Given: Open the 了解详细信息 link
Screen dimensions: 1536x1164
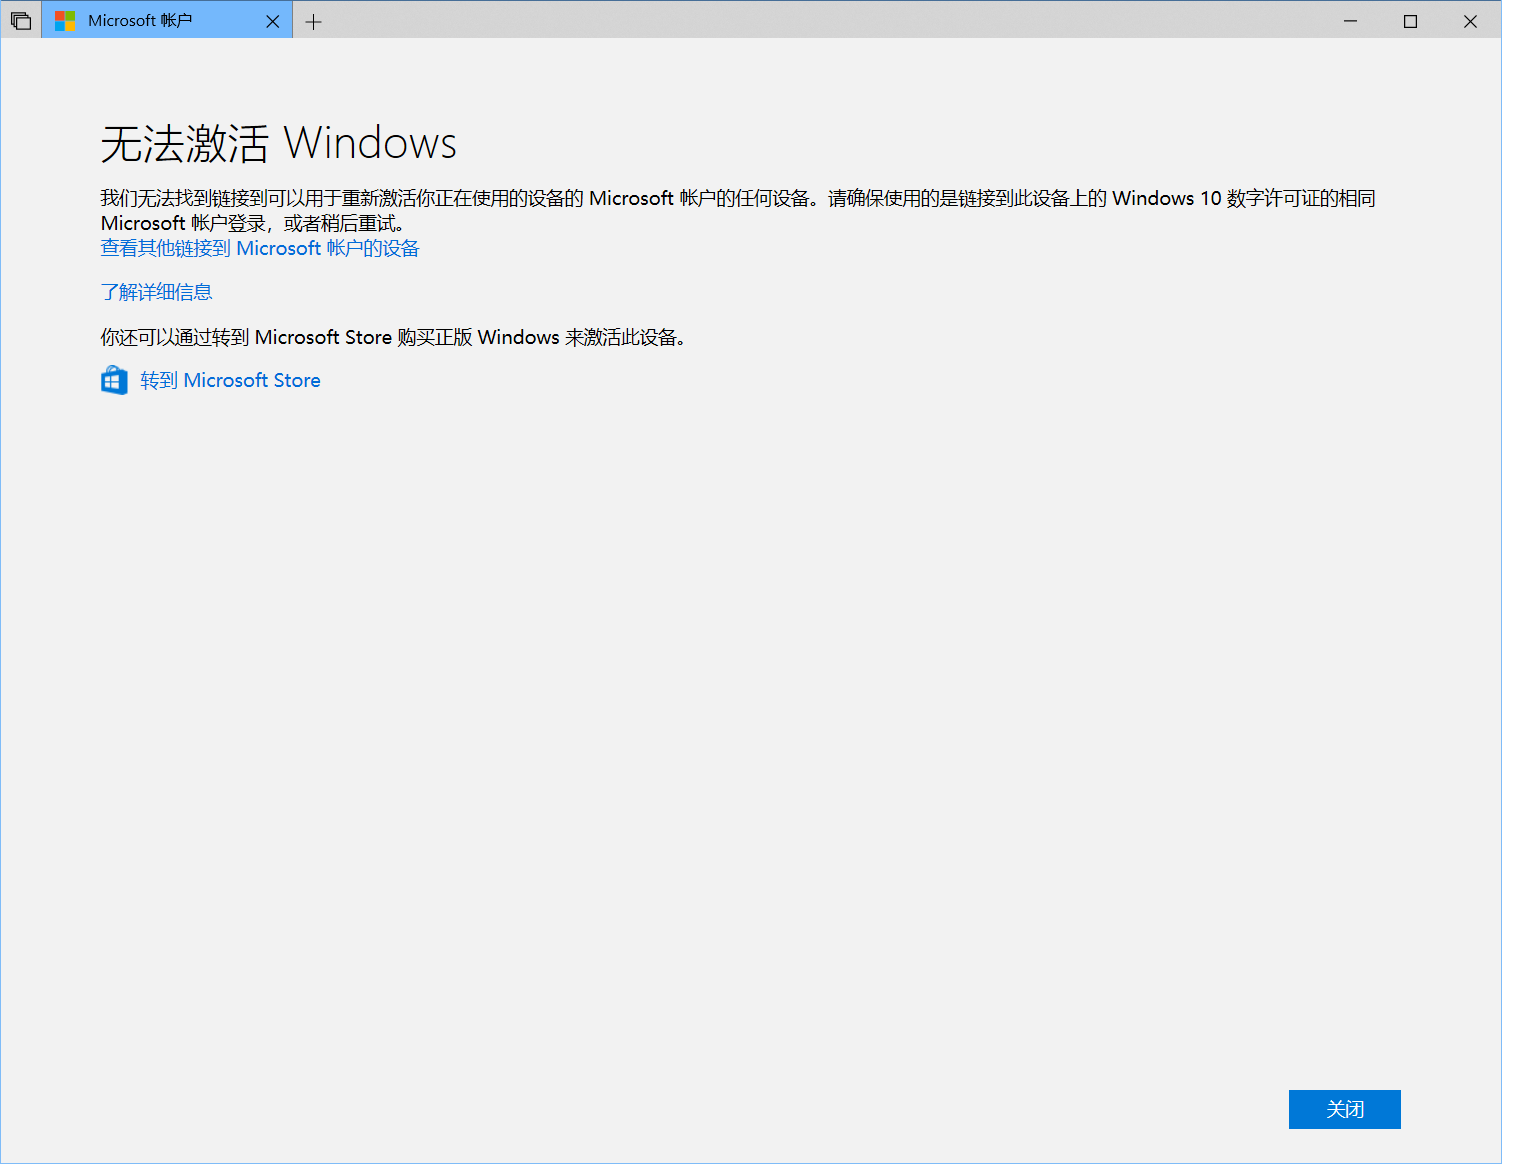Looking at the screenshot, I should click(156, 292).
